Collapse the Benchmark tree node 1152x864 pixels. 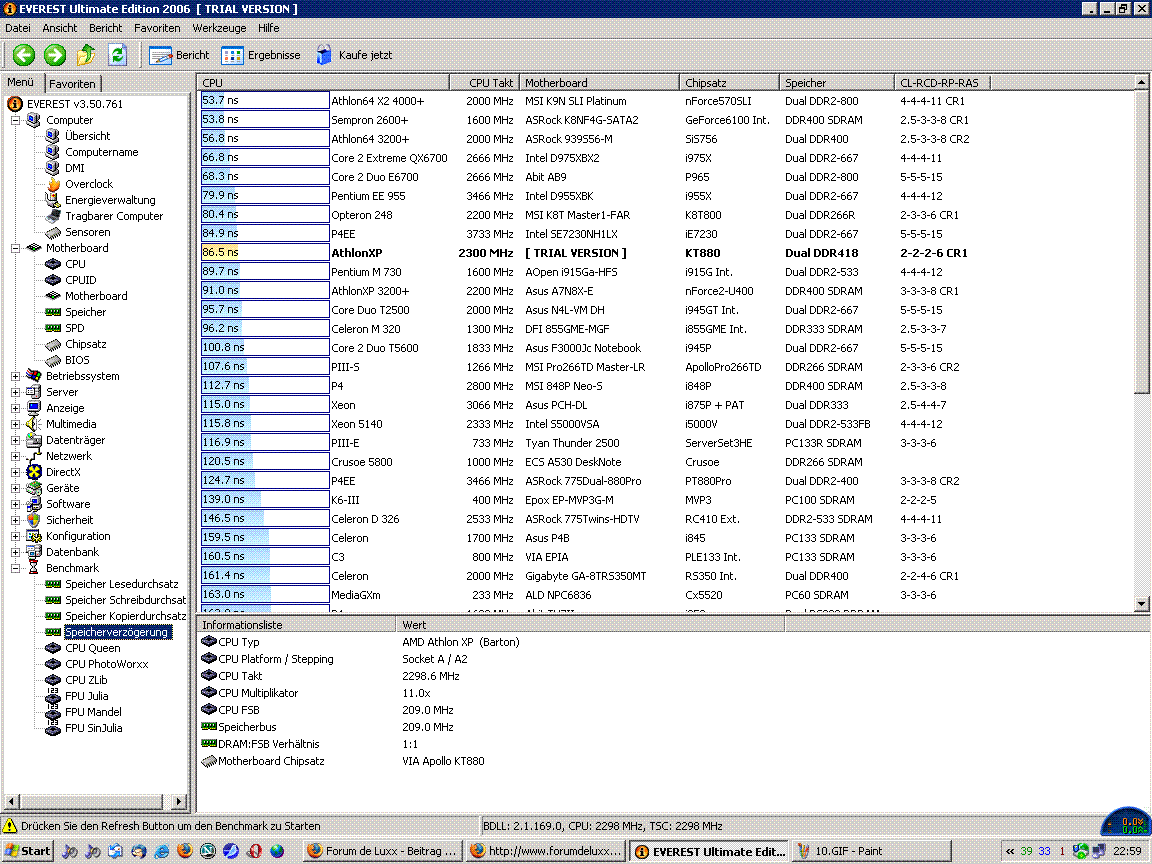pyautogui.click(x=15, y=568)
